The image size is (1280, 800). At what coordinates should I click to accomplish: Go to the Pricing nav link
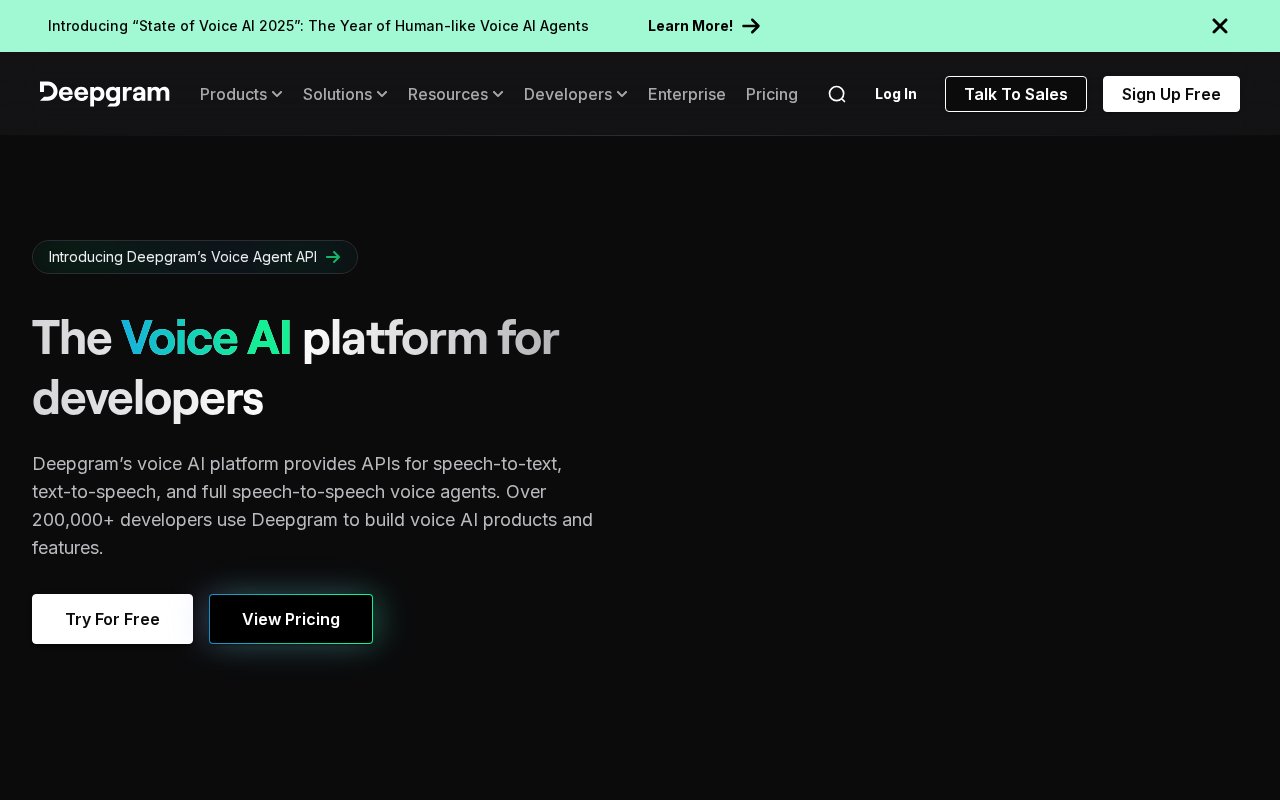click(772, 94)
